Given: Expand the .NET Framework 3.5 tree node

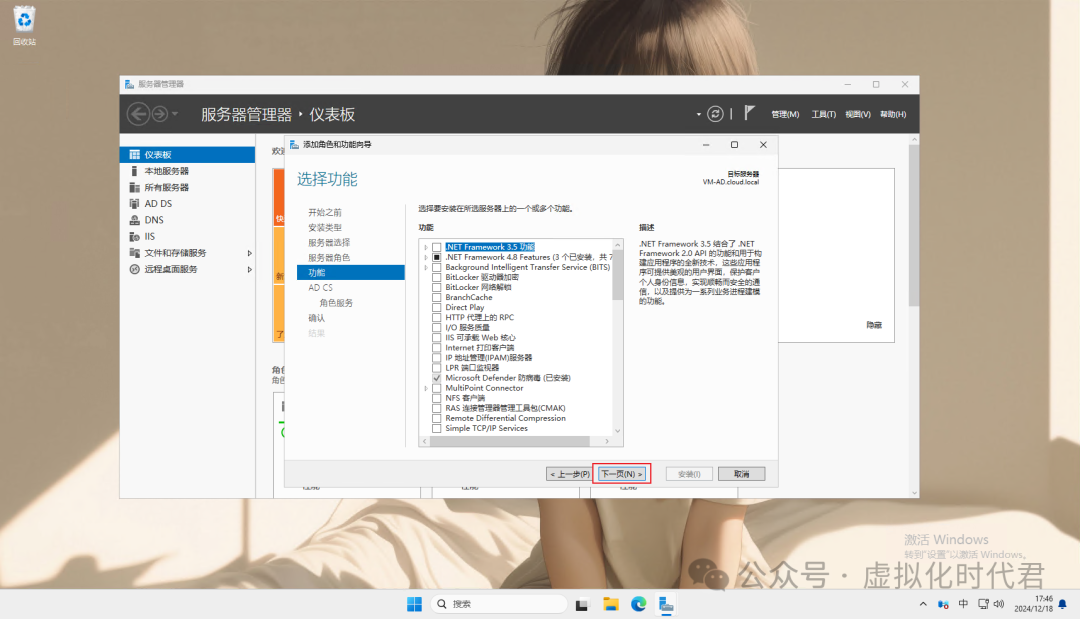Looking at the screenshot, I should [x=426, y=247].
